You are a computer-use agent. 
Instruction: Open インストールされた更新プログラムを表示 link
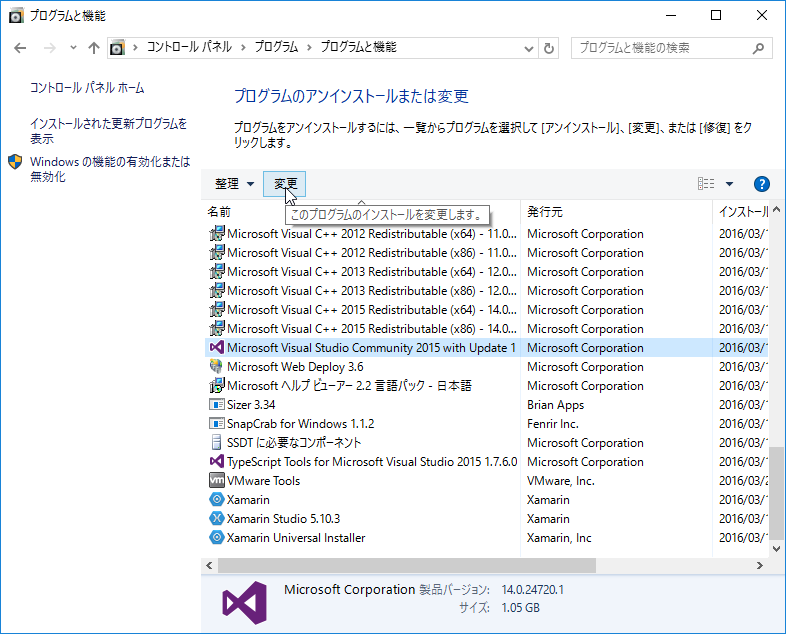[108, 131]
